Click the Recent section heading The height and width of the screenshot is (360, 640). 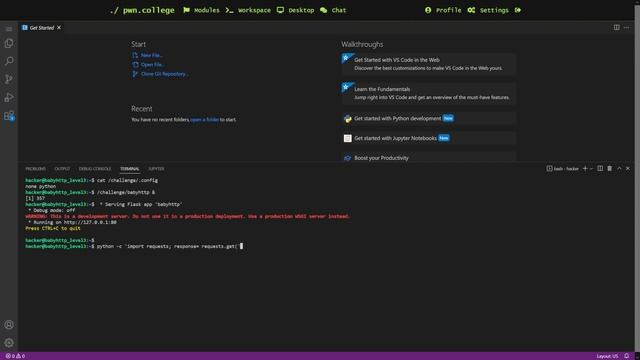[142, 109]
